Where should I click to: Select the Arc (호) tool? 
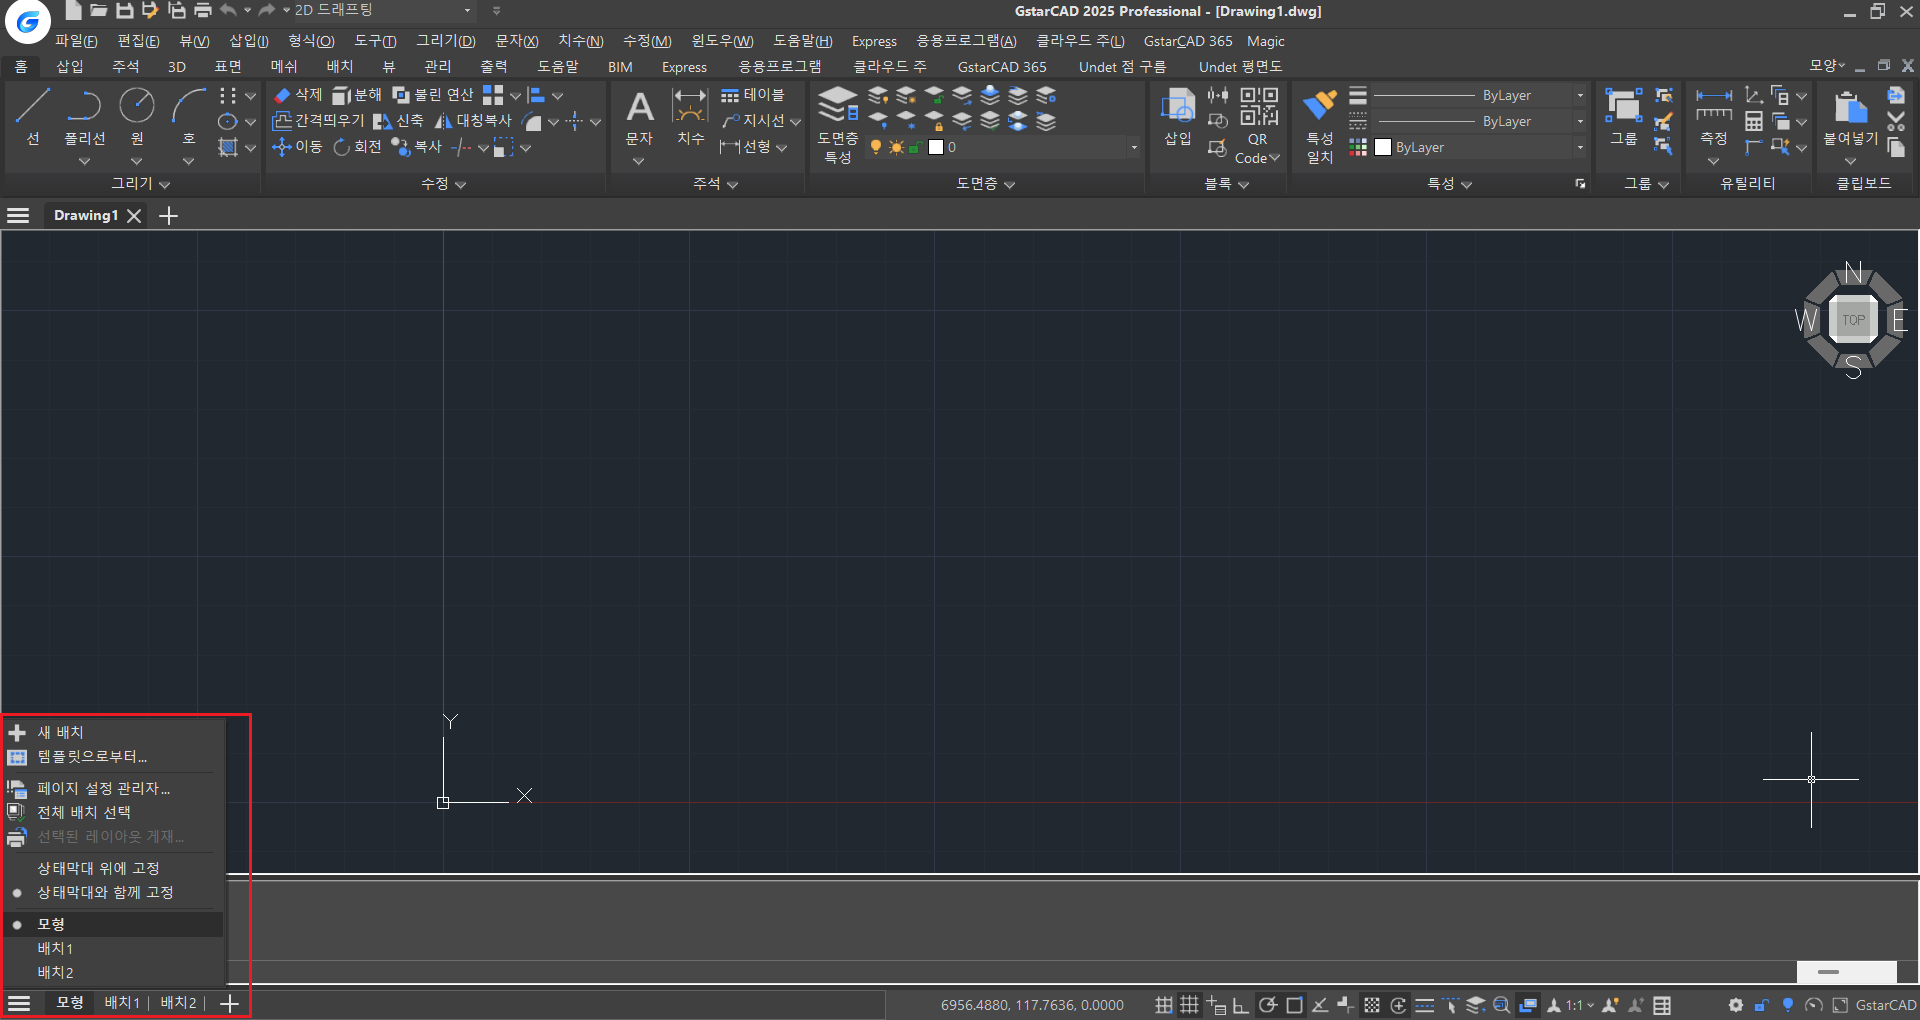click(188, 115)
